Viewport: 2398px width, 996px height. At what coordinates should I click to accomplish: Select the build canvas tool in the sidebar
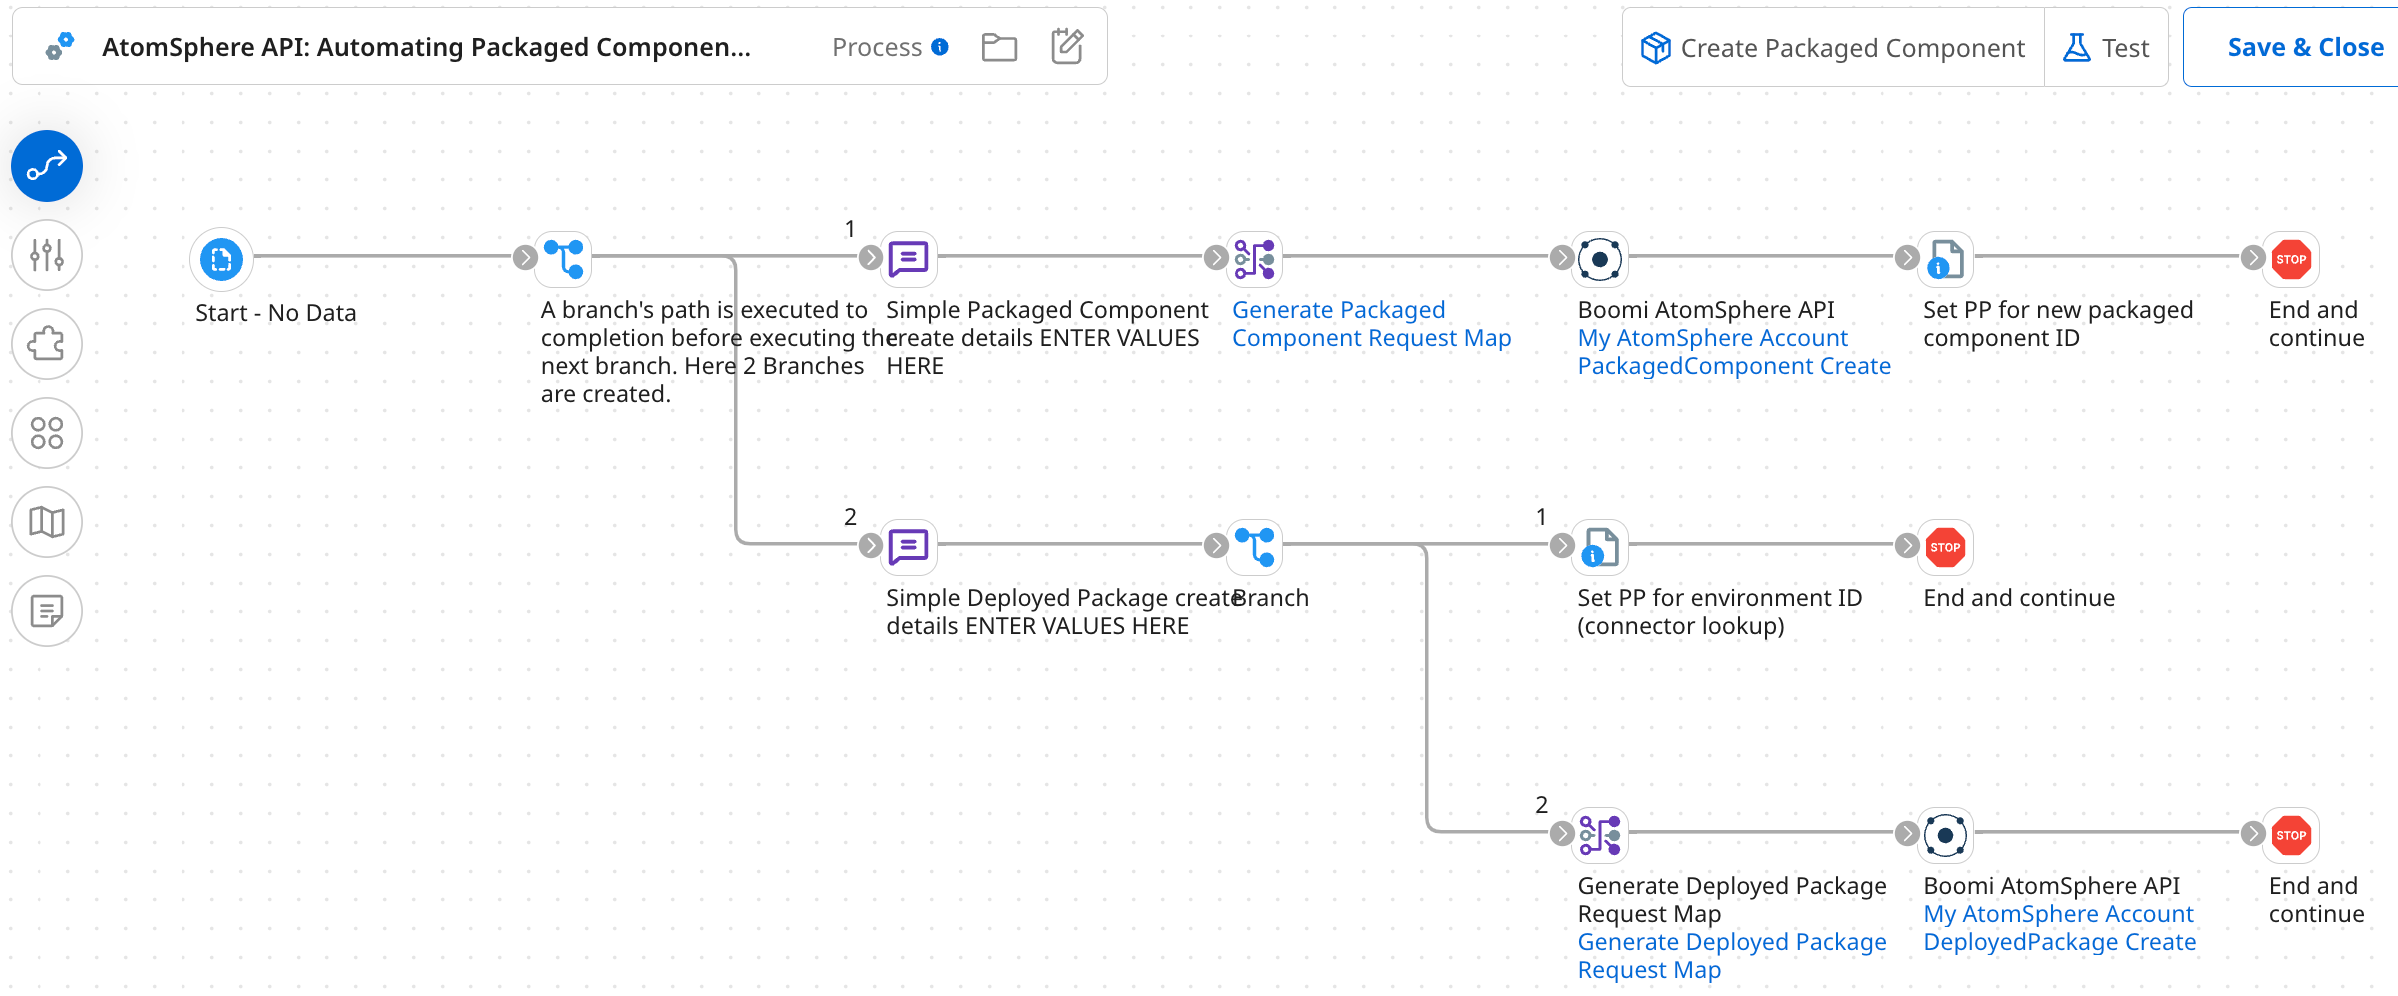(46, 166)
